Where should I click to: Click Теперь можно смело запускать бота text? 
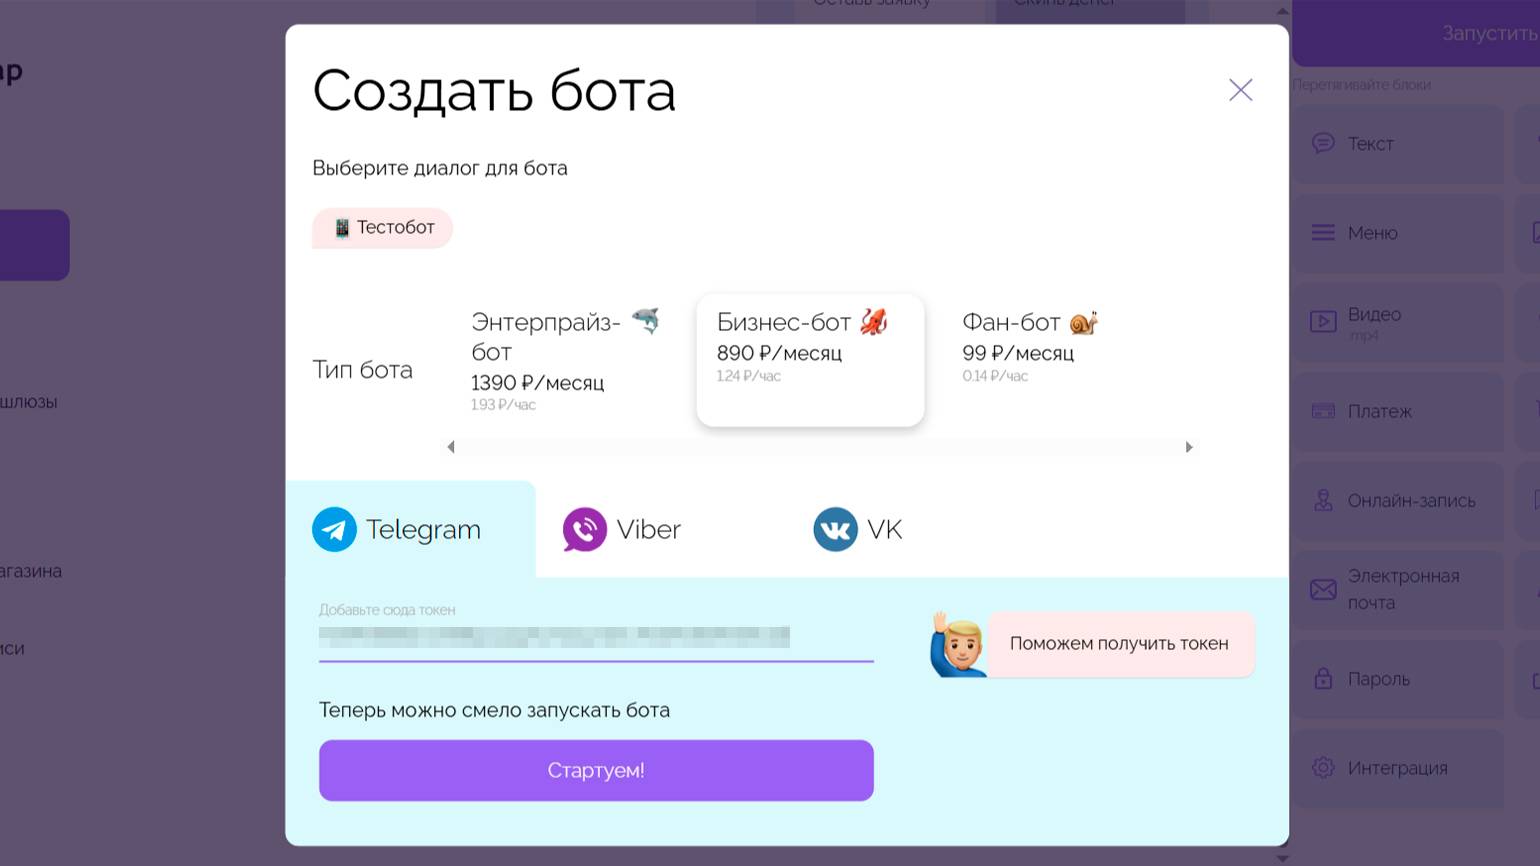coord(494,710)
